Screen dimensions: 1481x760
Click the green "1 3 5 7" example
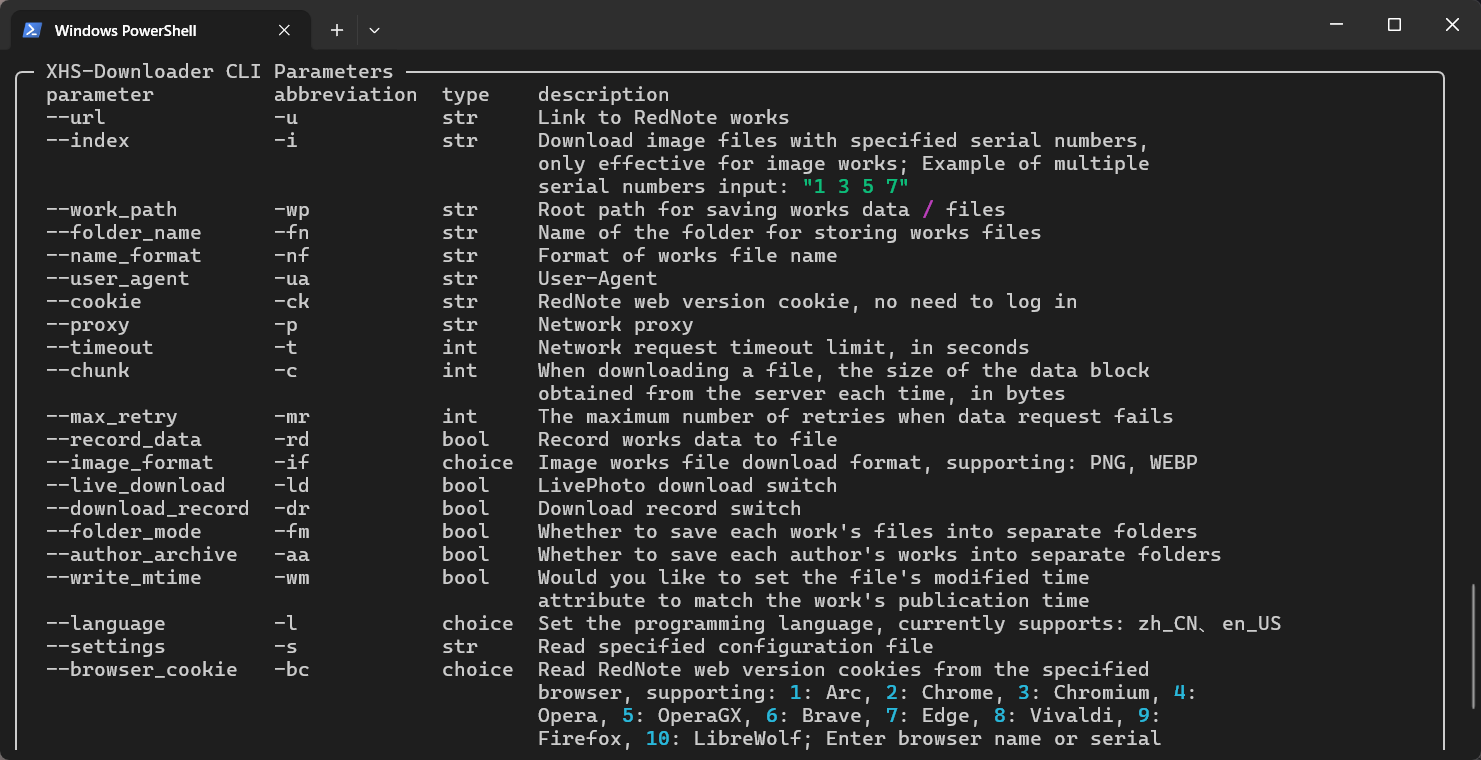coord(855,187)
